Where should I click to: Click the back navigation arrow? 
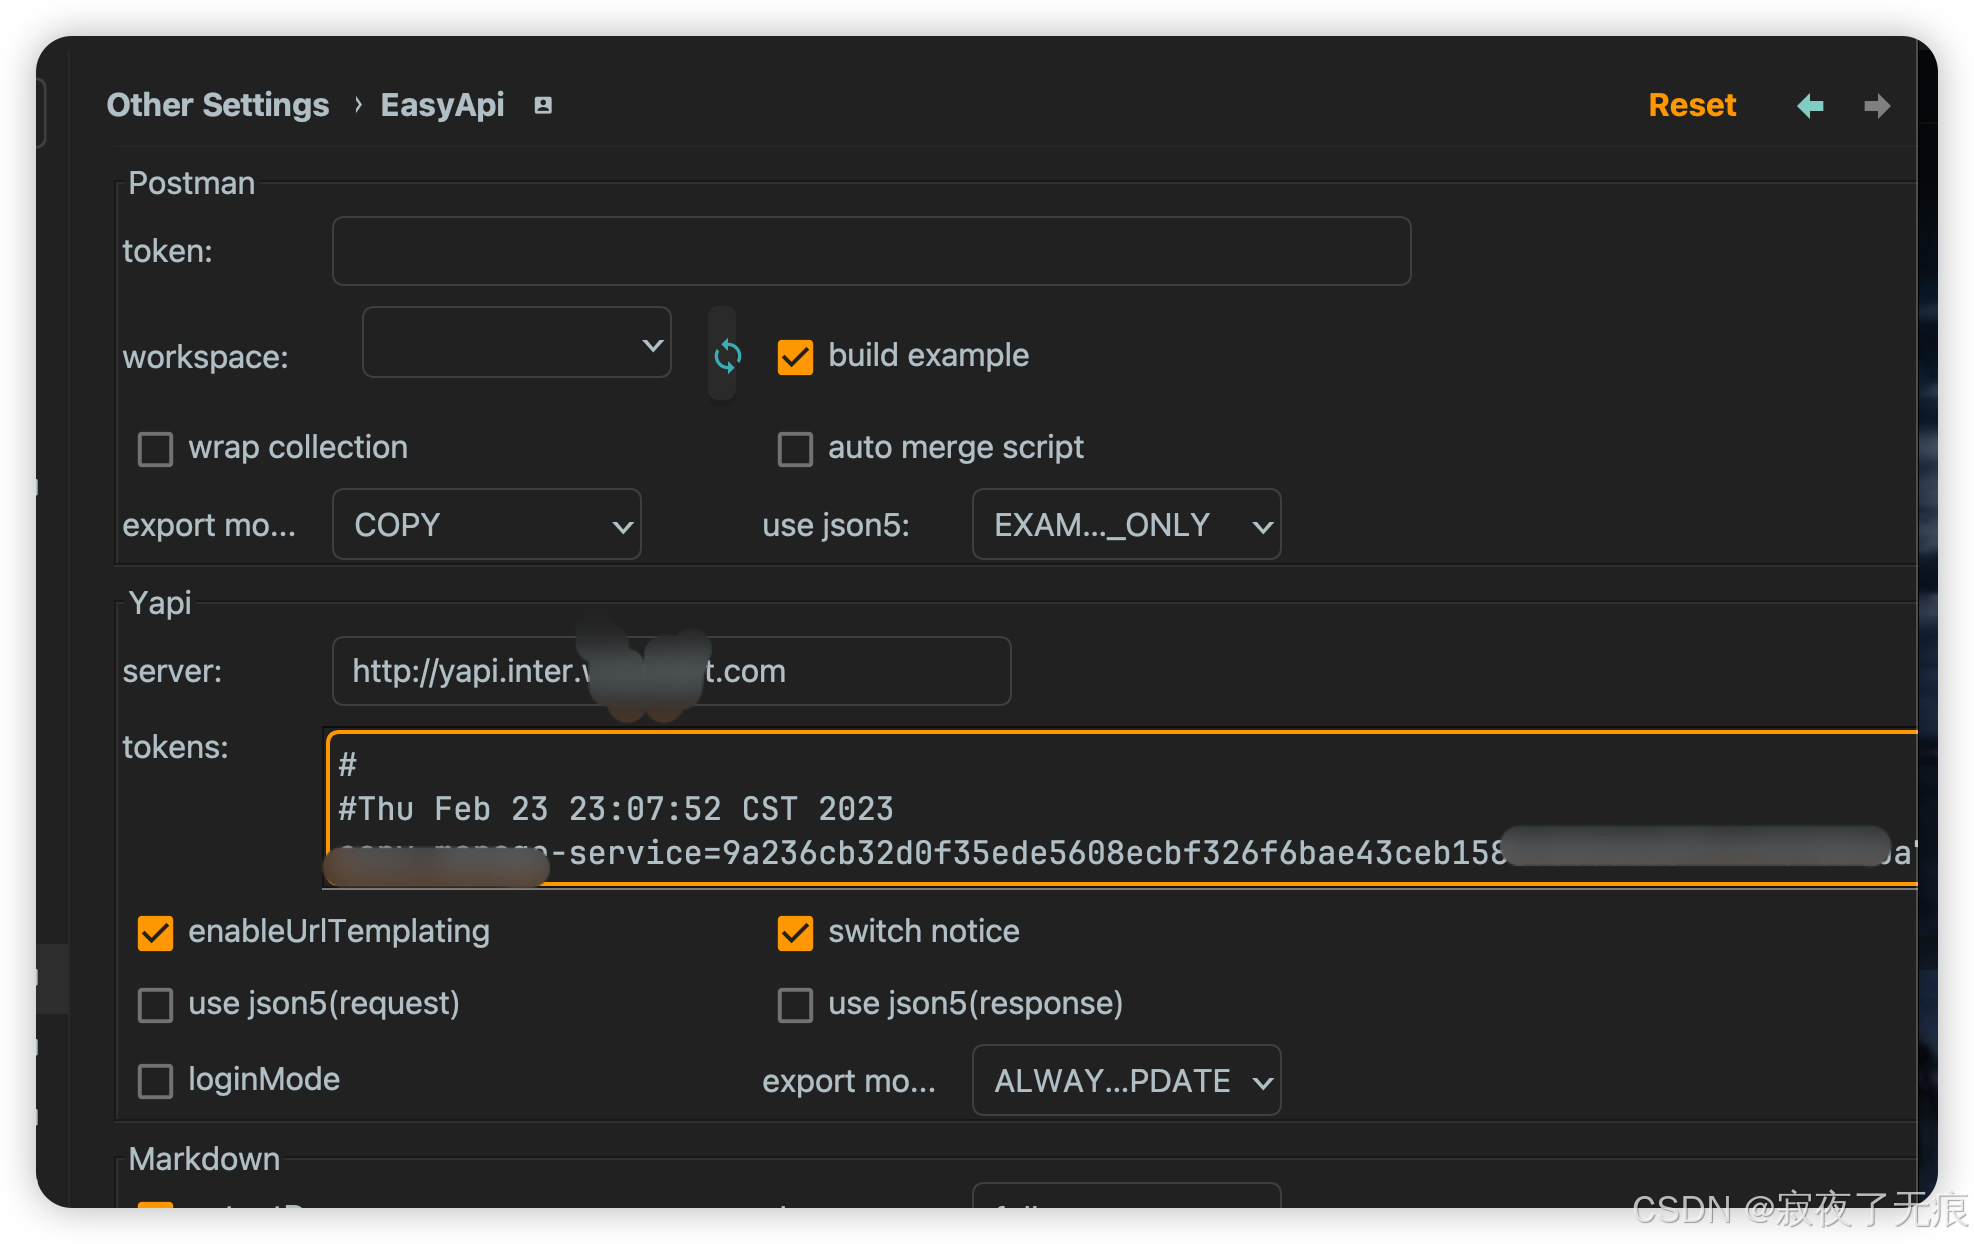pos(1810,106)
